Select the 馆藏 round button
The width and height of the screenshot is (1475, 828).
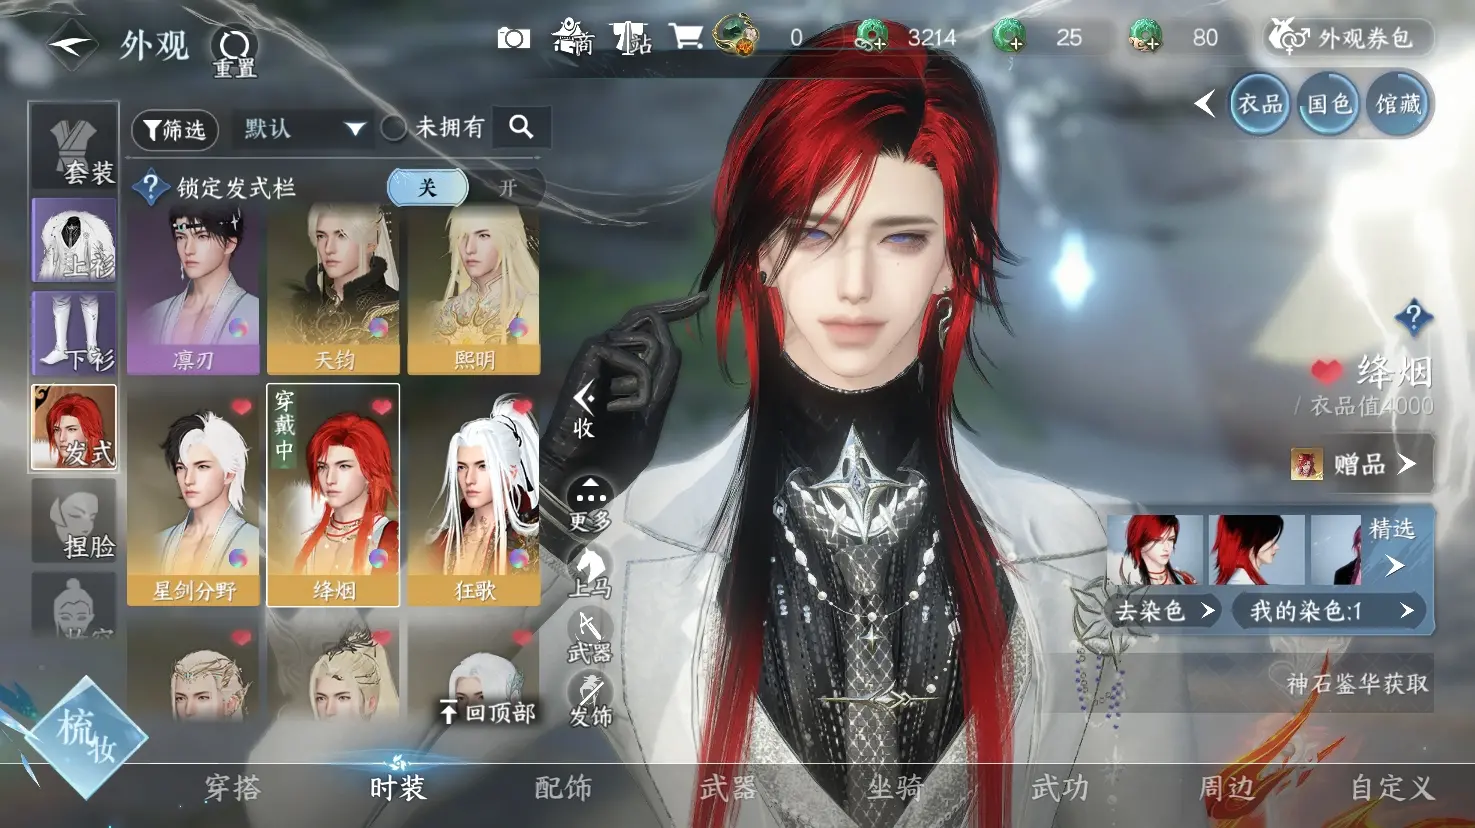pos(1398,104)
